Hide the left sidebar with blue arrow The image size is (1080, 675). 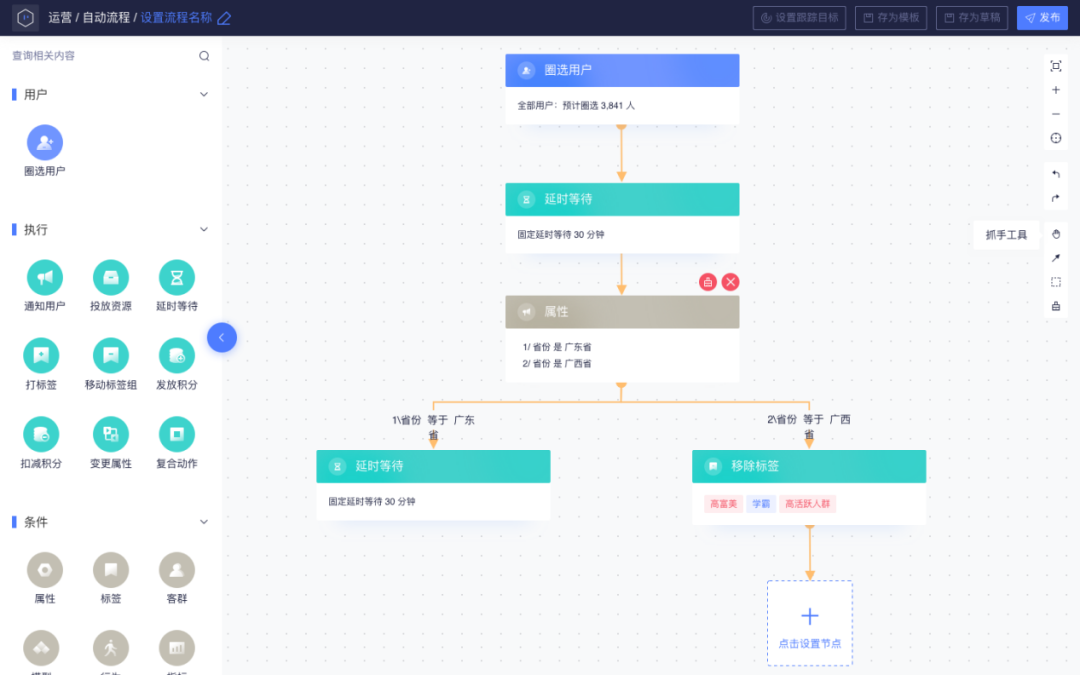click(222, 338)
